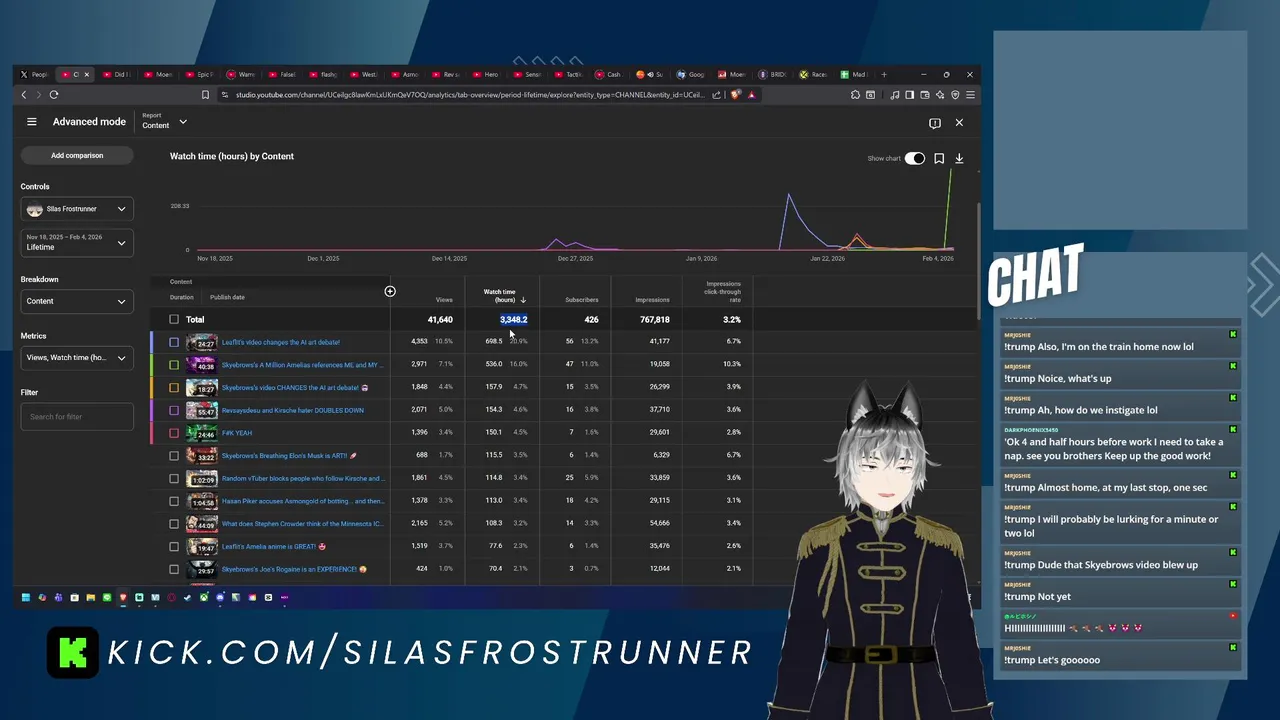The width and height of the screenshot is (1280, 720).
Task: Download the report with the download icon
Action: pos(959,158)
